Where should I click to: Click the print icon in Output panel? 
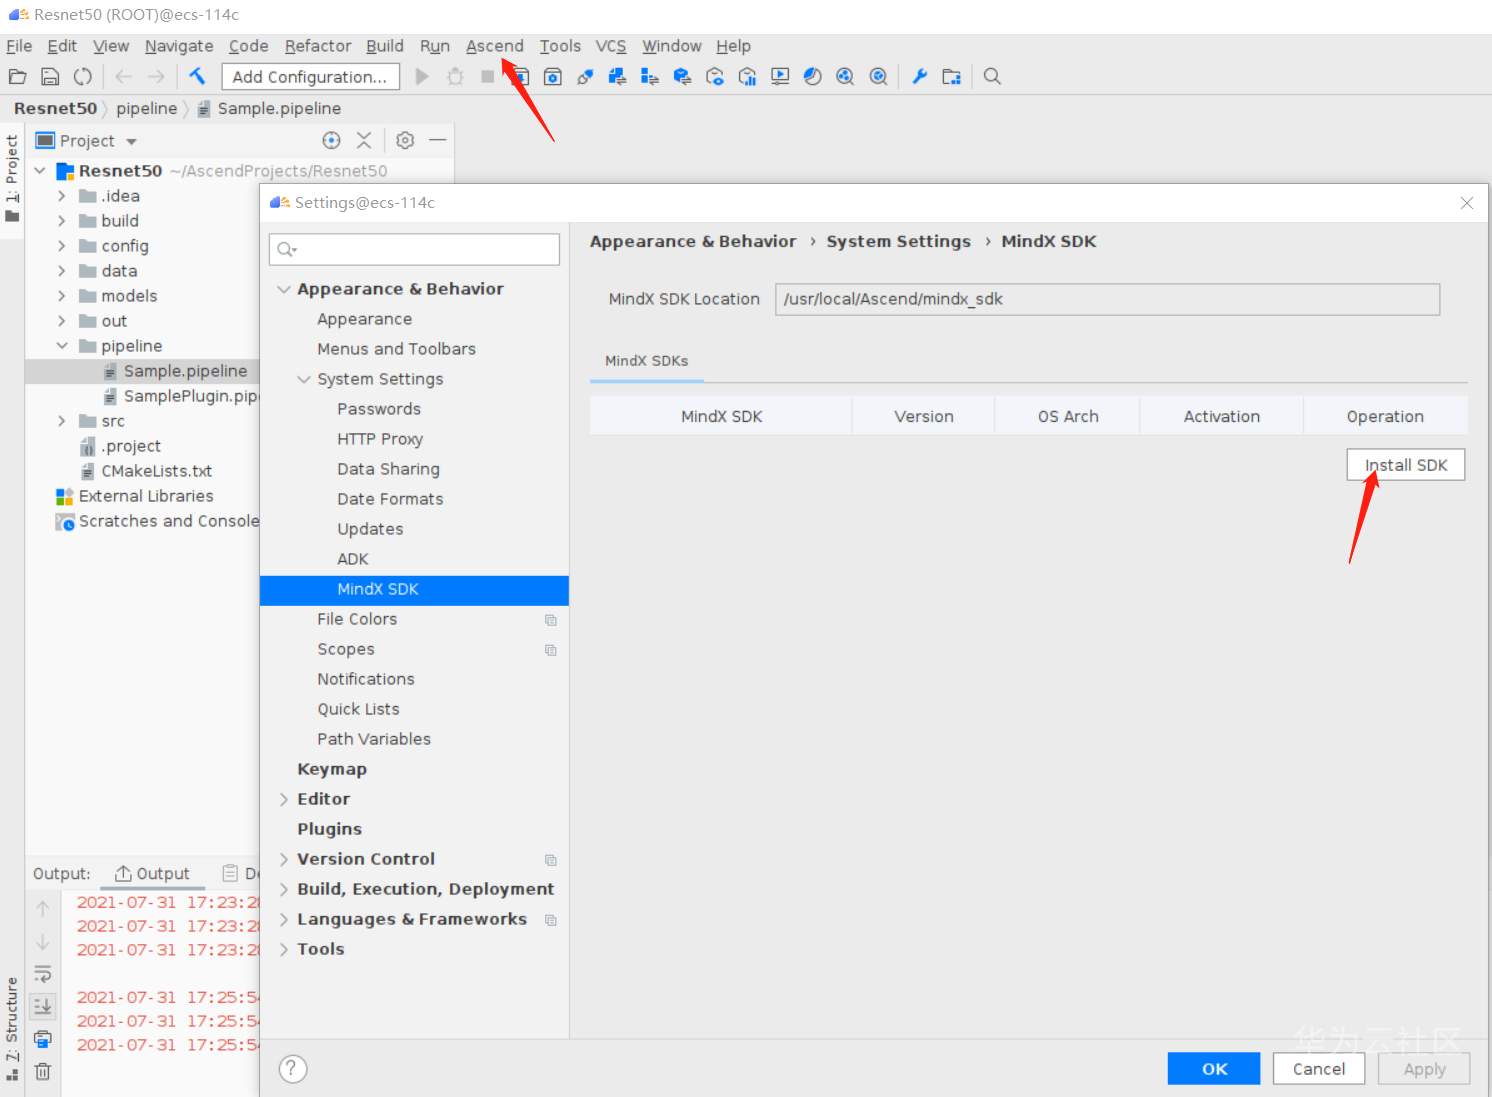(43, 1039)
